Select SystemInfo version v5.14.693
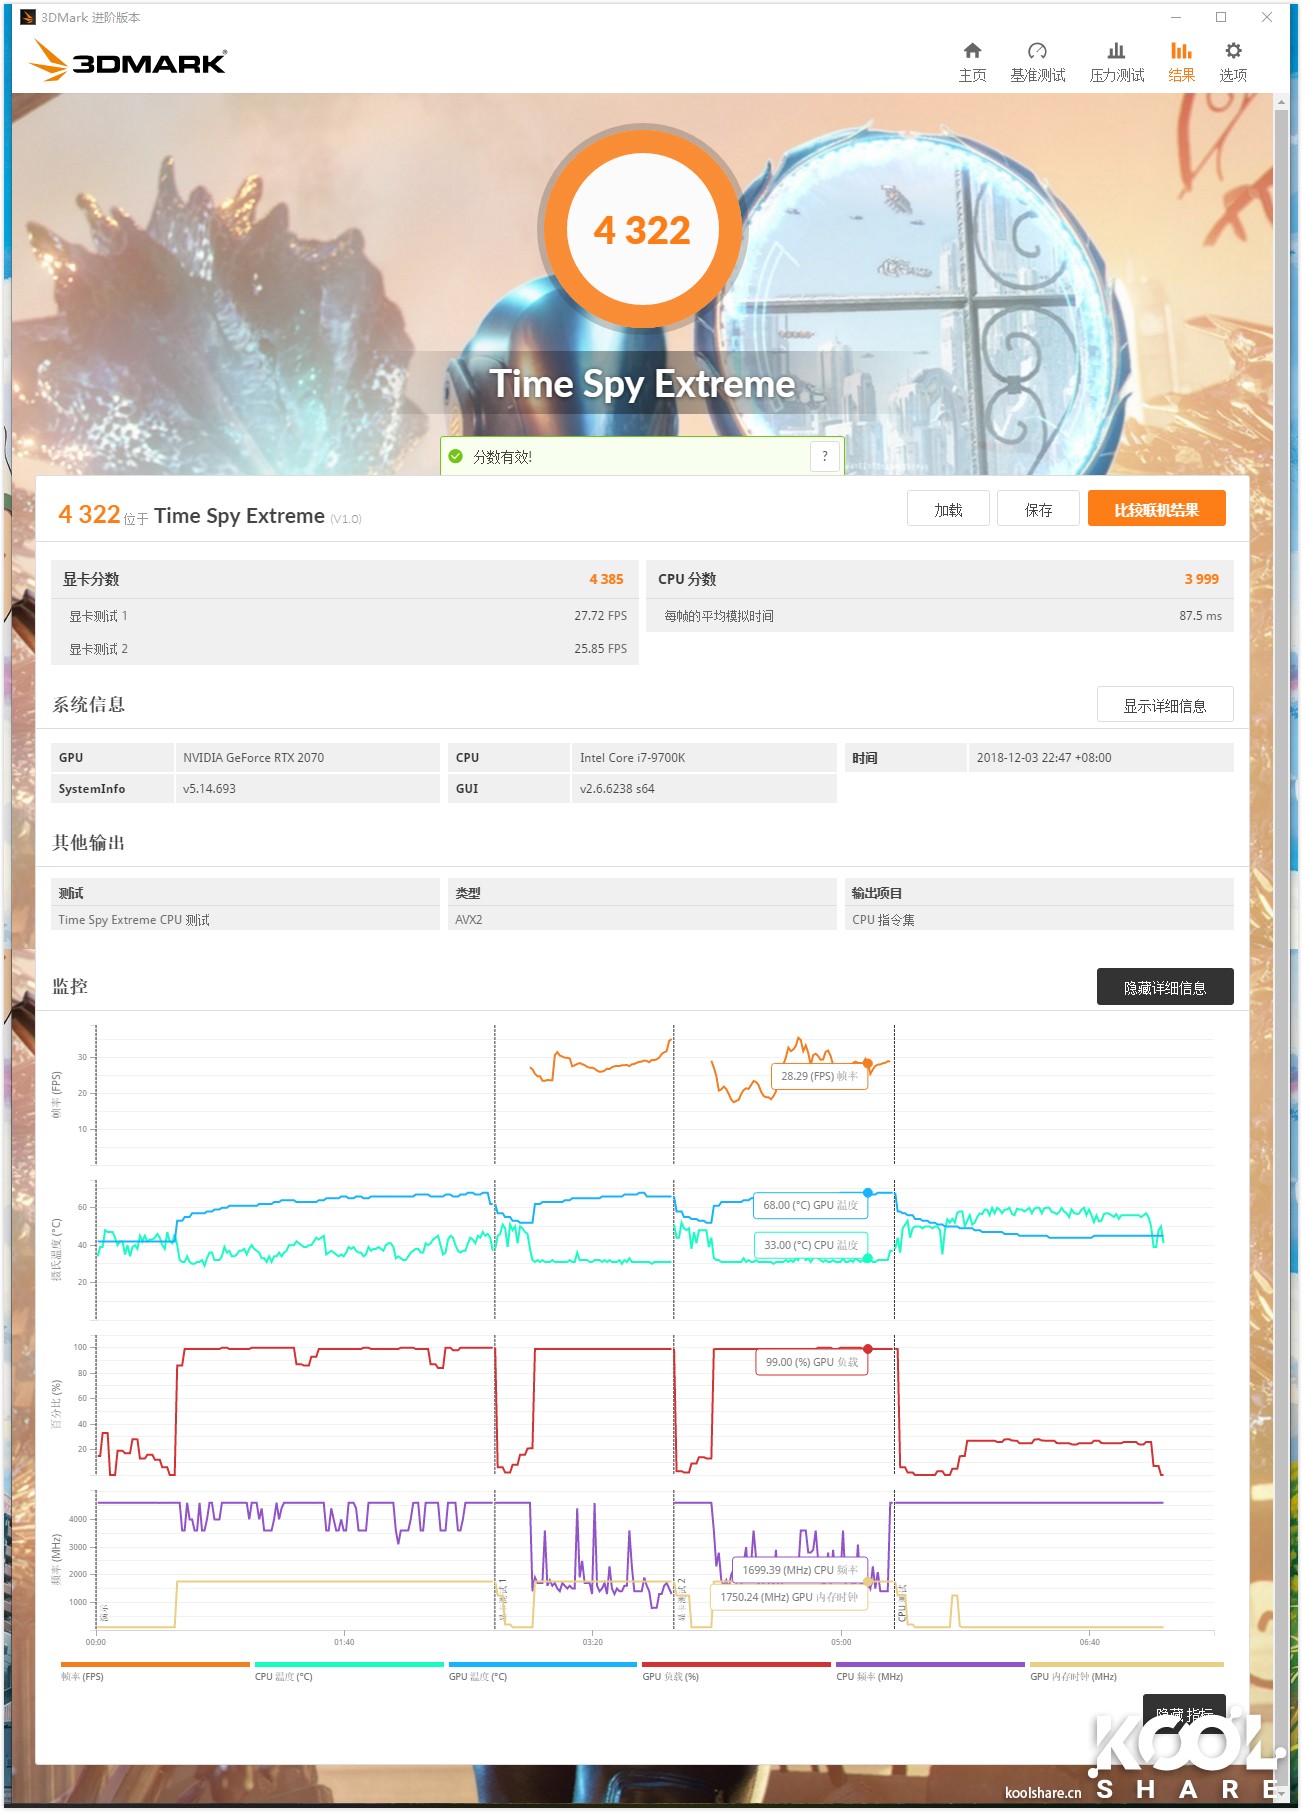Image resolution: width=1302 pixels, height=1813 pixels. coord(209,789)
